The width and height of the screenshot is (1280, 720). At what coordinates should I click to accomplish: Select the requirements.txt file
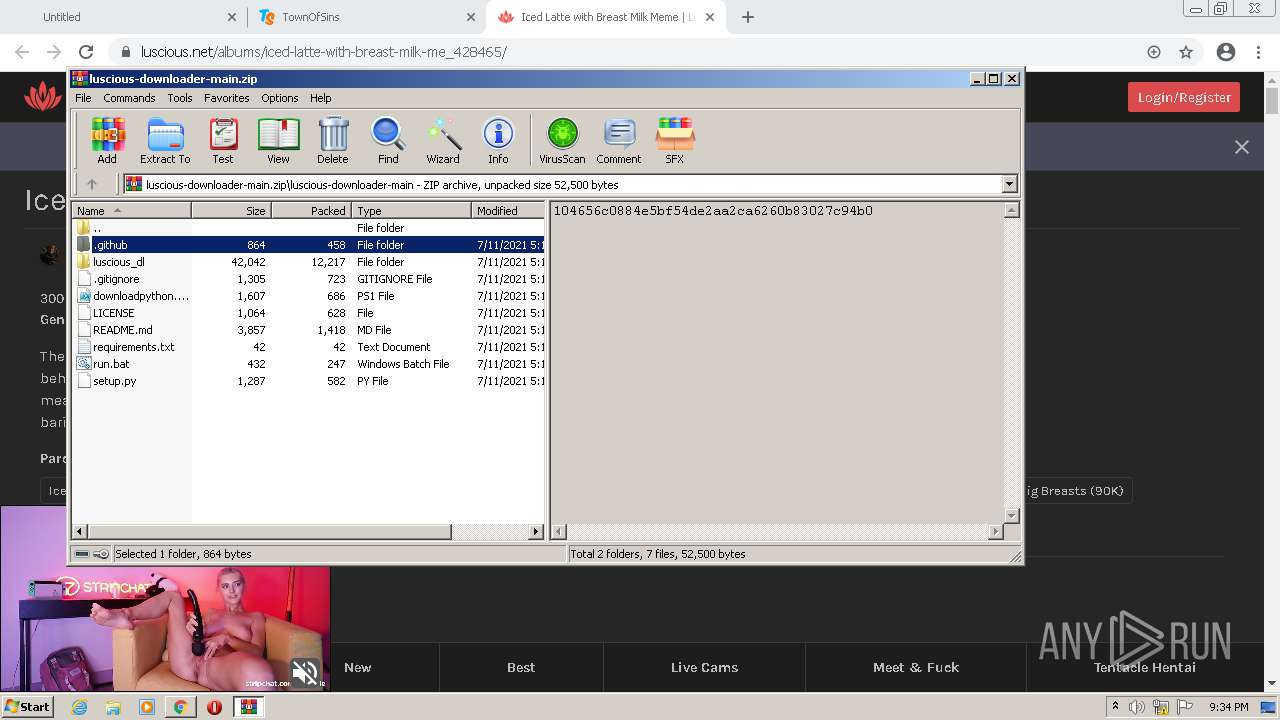point(308,347)
